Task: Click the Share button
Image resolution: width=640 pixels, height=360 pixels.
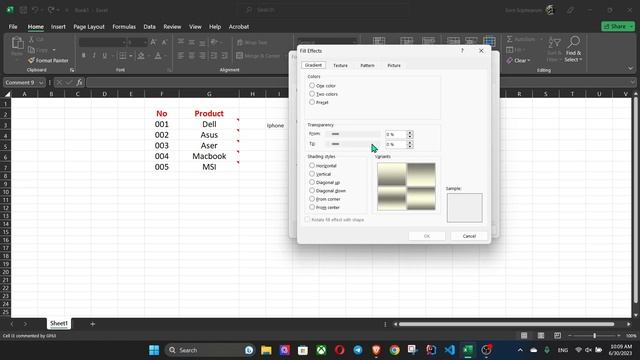Action: (x=618, y=26)
